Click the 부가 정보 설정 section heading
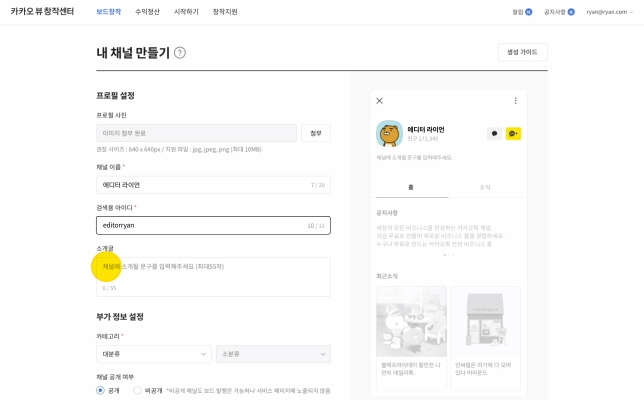The height and width of the screenshot is (400, 644). coord(120,317)
